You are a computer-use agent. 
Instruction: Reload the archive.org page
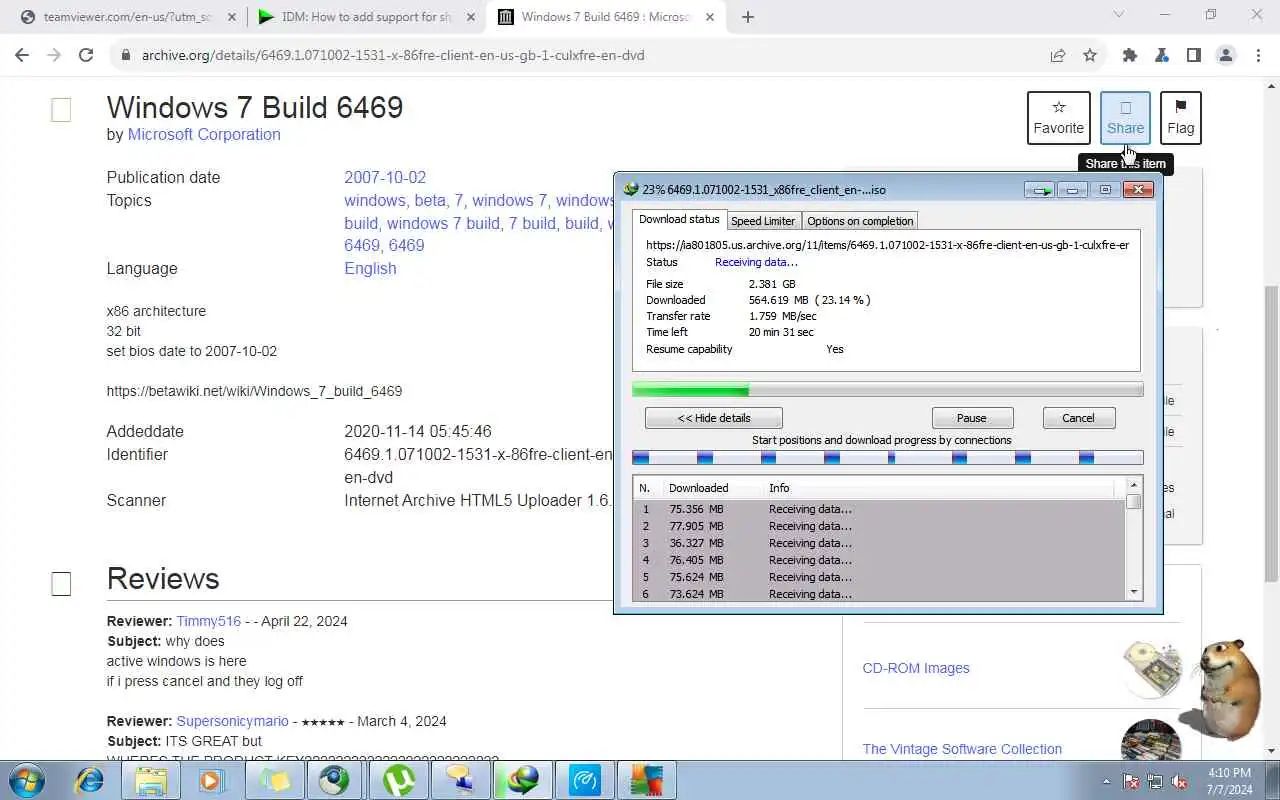[86, 55]
